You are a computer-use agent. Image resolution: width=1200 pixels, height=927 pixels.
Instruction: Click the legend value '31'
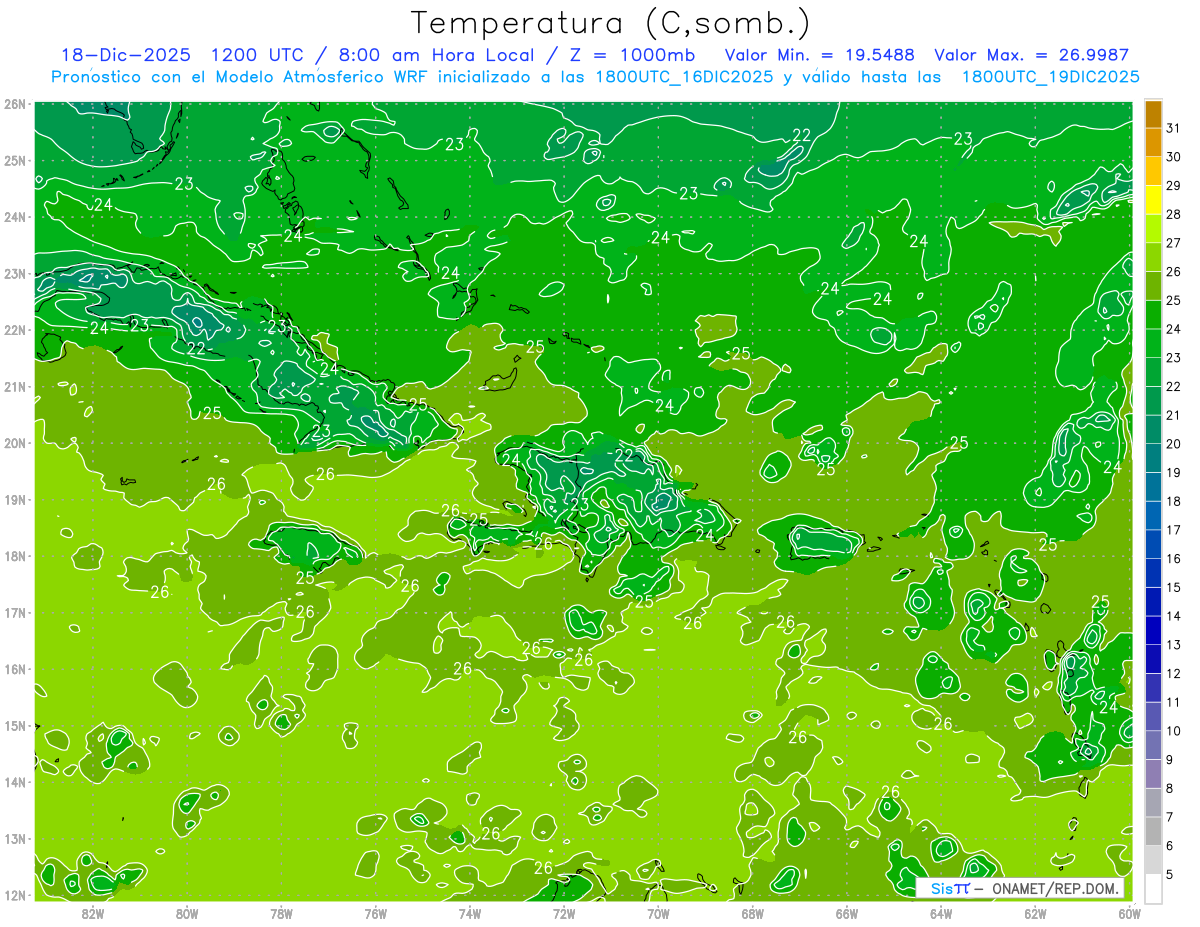pyautogui.click(x=1174, y=128)
